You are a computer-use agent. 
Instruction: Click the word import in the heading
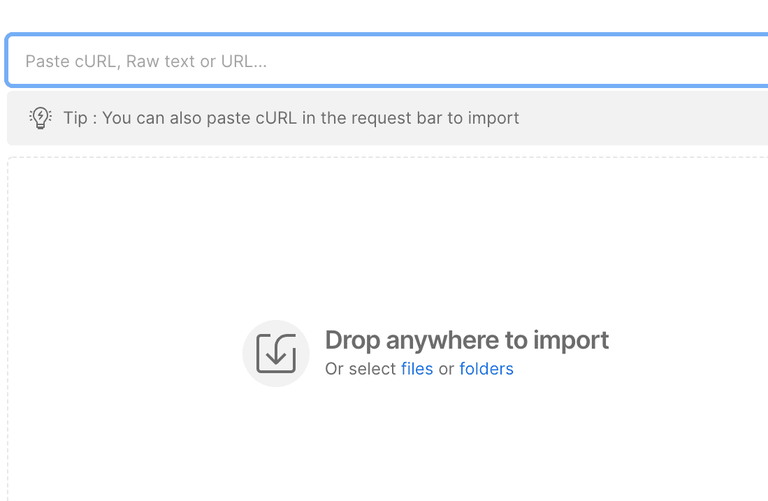coord(570,340)
